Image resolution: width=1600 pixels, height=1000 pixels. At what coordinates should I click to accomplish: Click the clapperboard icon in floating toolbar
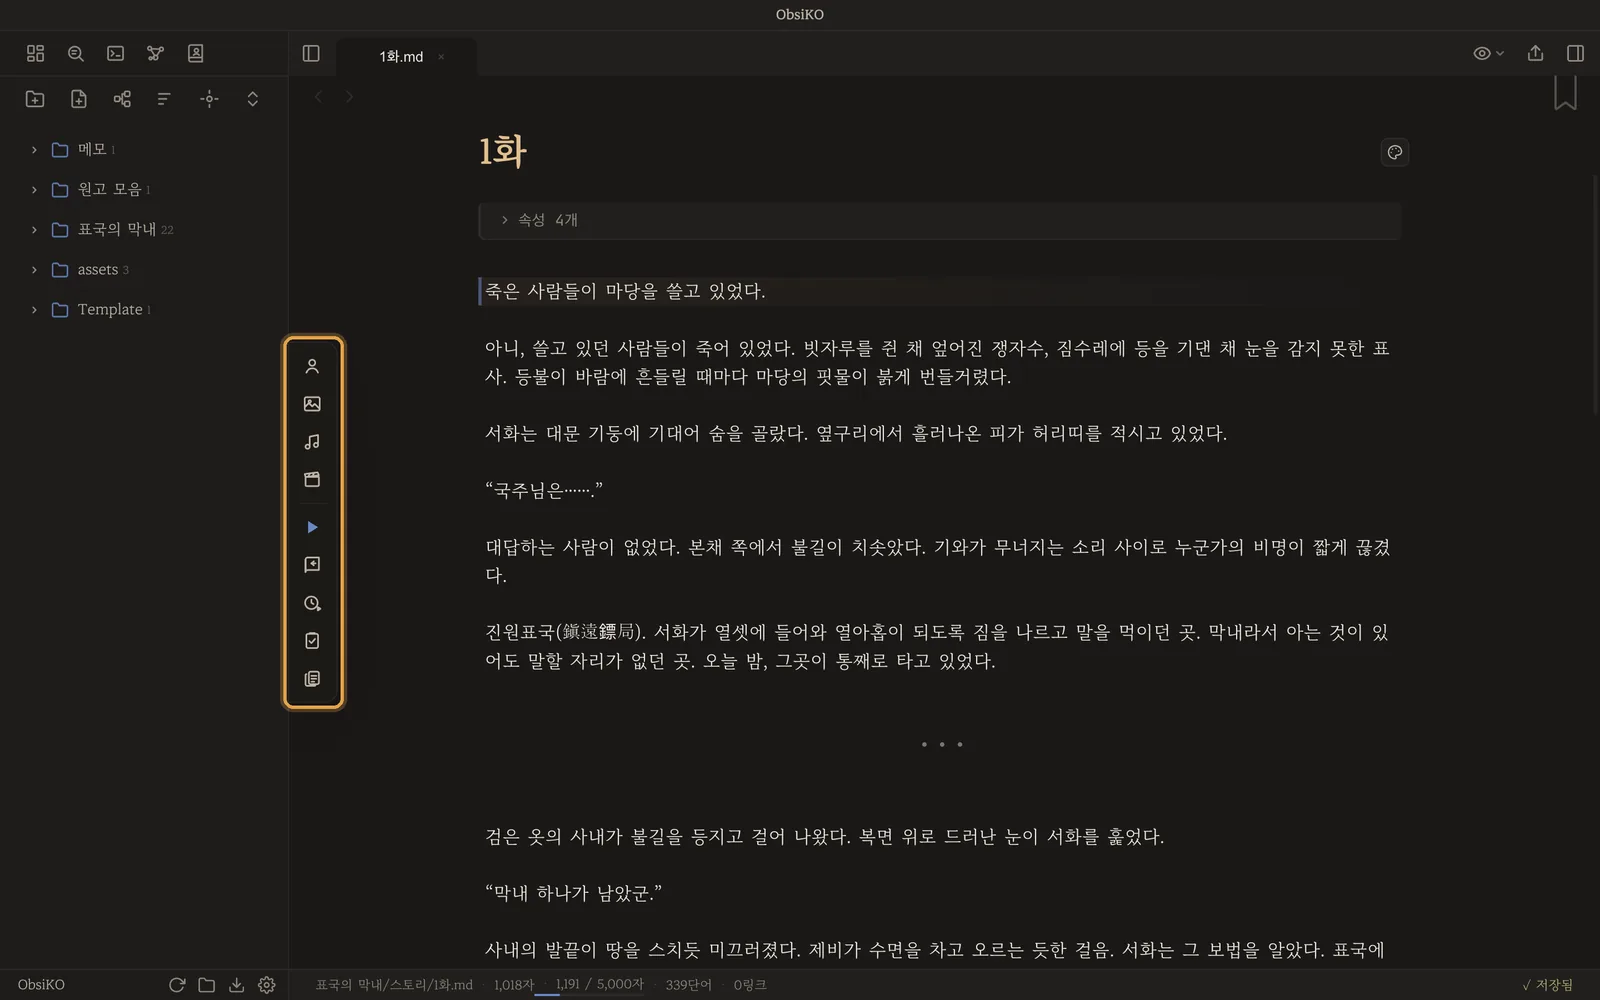point(312,480)
